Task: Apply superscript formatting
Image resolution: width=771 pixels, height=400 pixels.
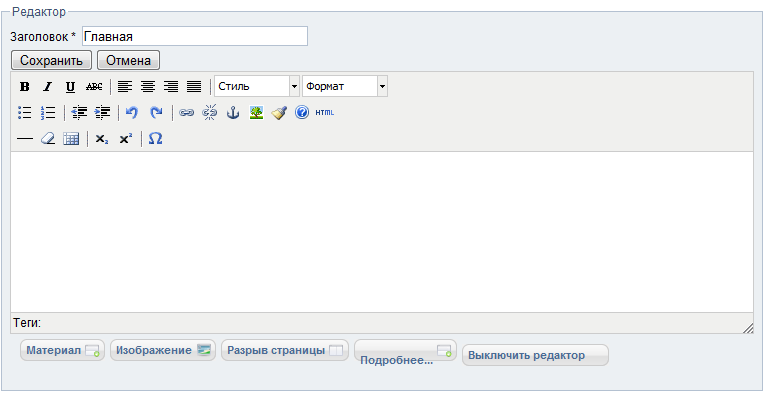Action: point(125,139)
